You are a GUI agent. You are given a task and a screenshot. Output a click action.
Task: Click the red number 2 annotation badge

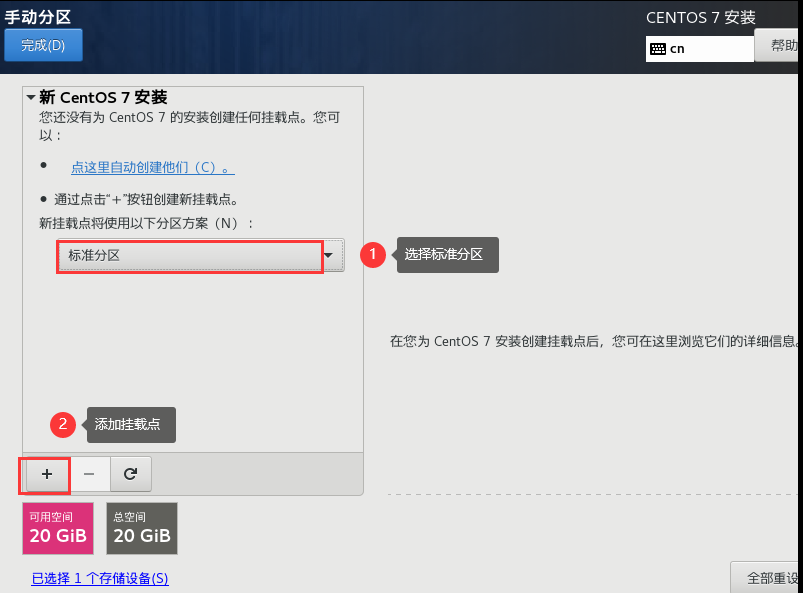[x=63, y=424]
